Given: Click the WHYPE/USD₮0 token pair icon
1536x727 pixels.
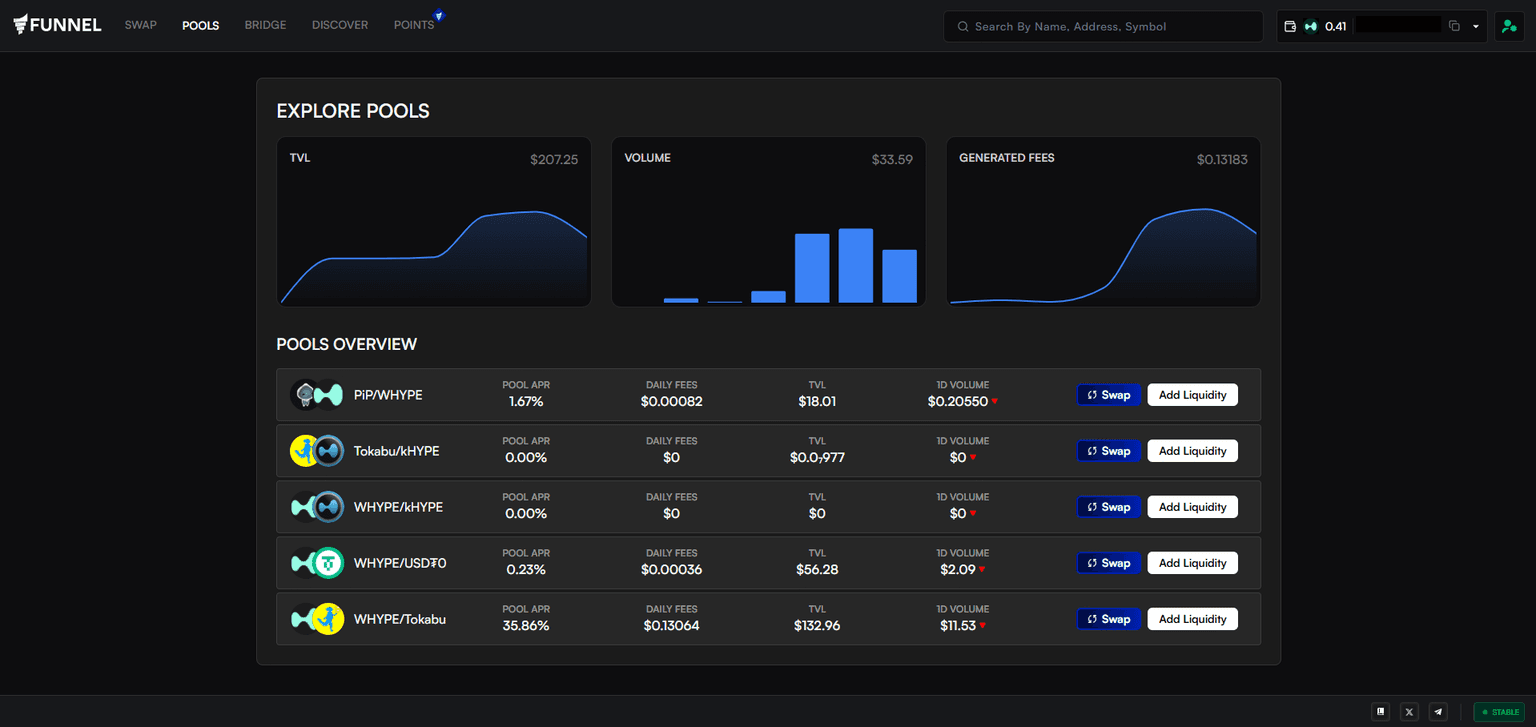Looking at the screenshot, I should pyautogui.click(x=316, y=563).
